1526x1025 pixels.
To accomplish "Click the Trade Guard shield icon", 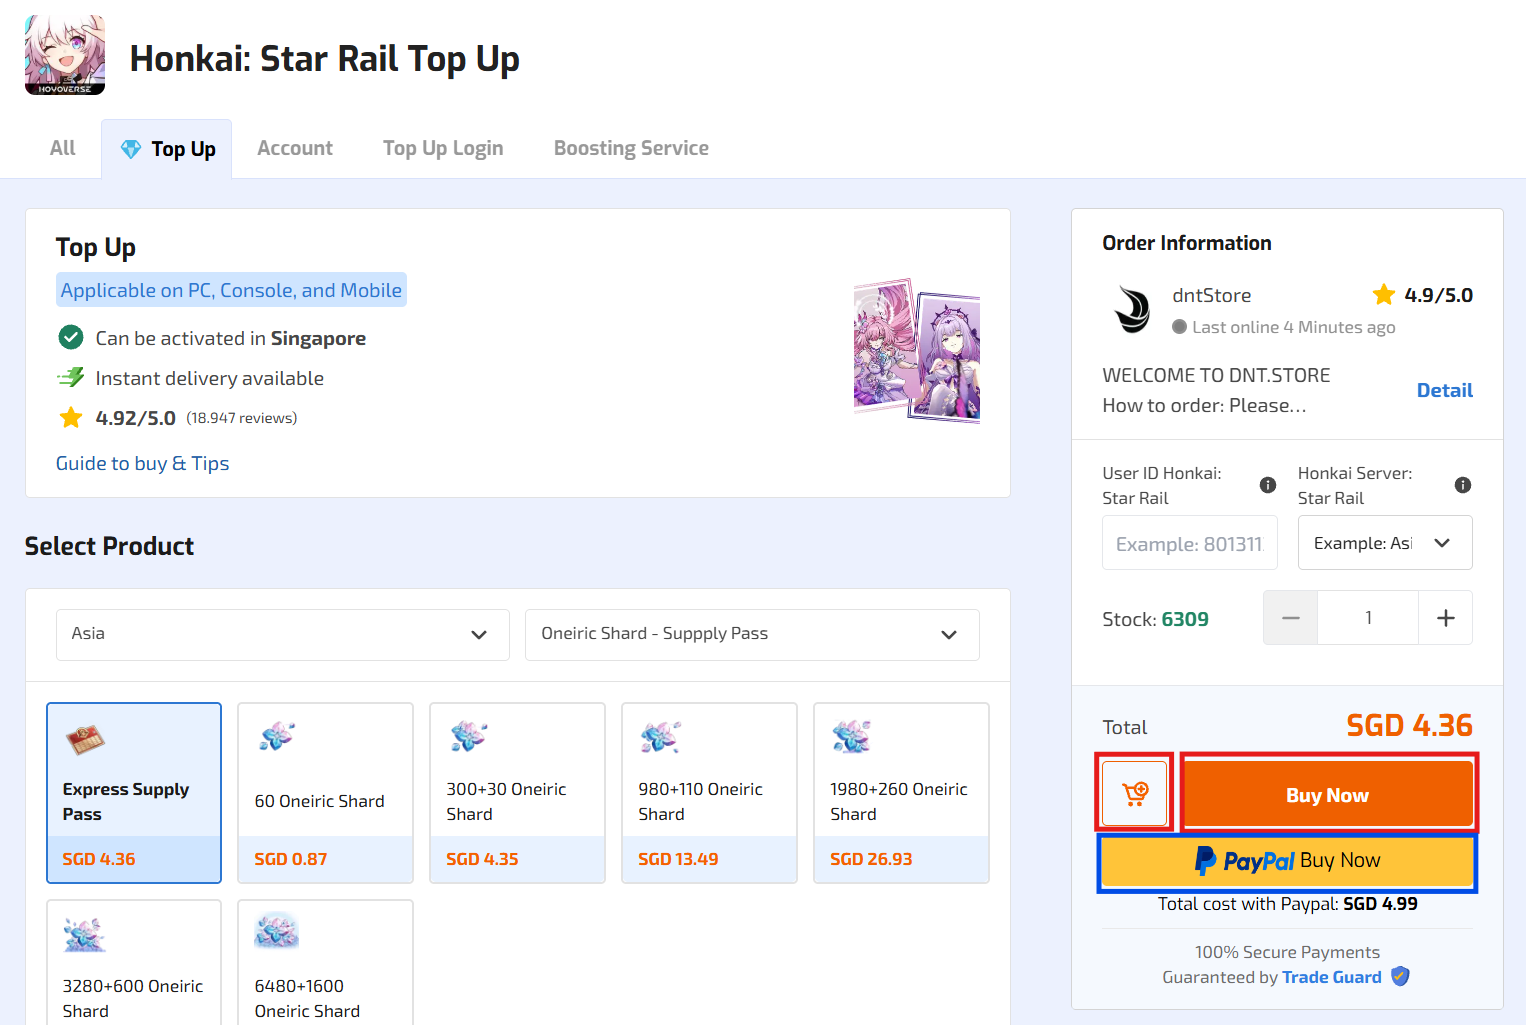I will pos(1400,977).
